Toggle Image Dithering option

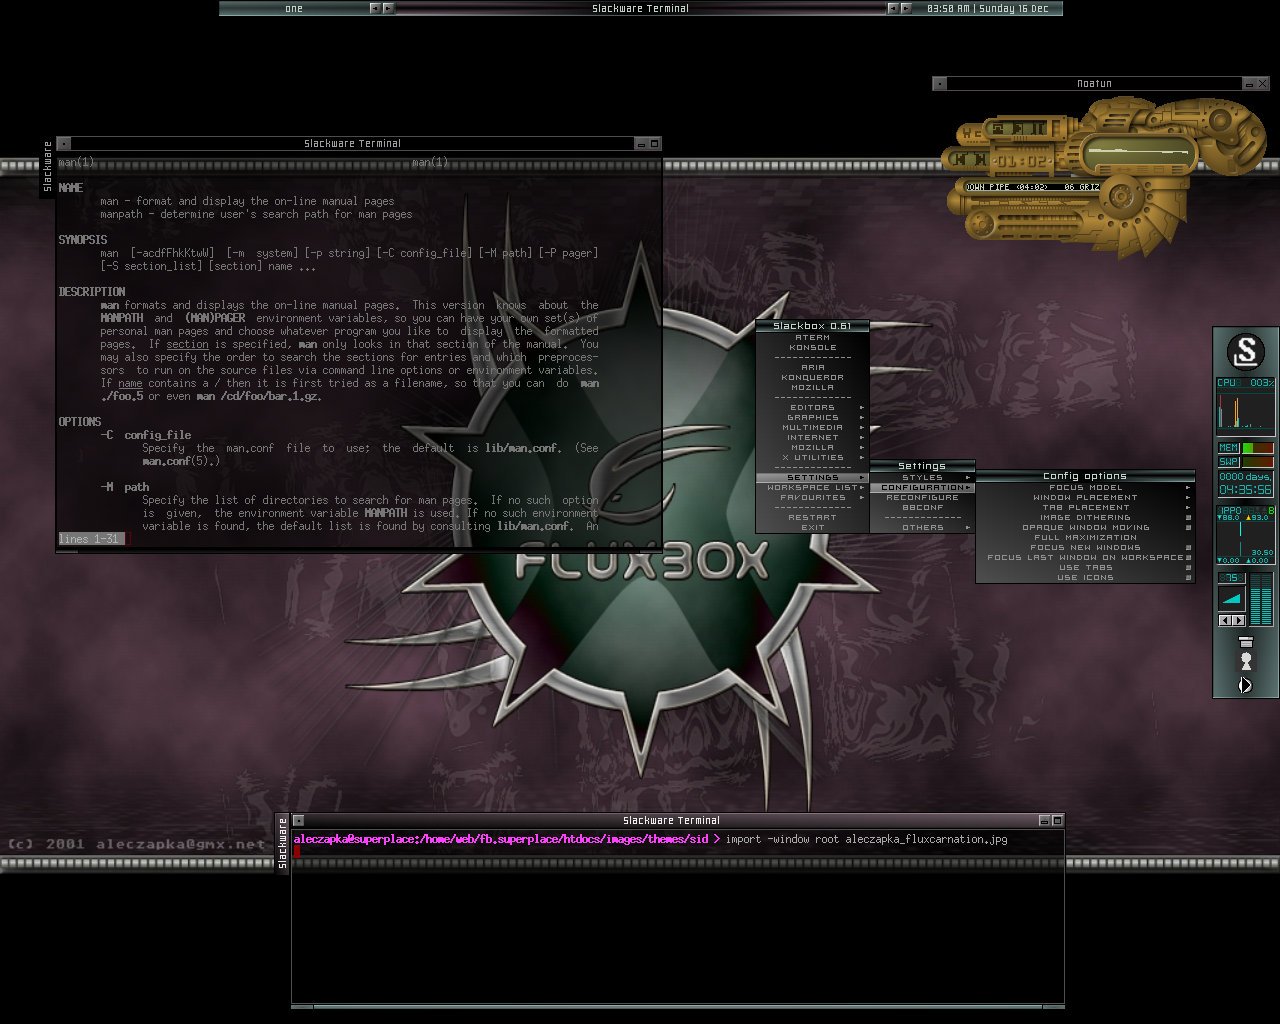click(x=1085, y=517)
